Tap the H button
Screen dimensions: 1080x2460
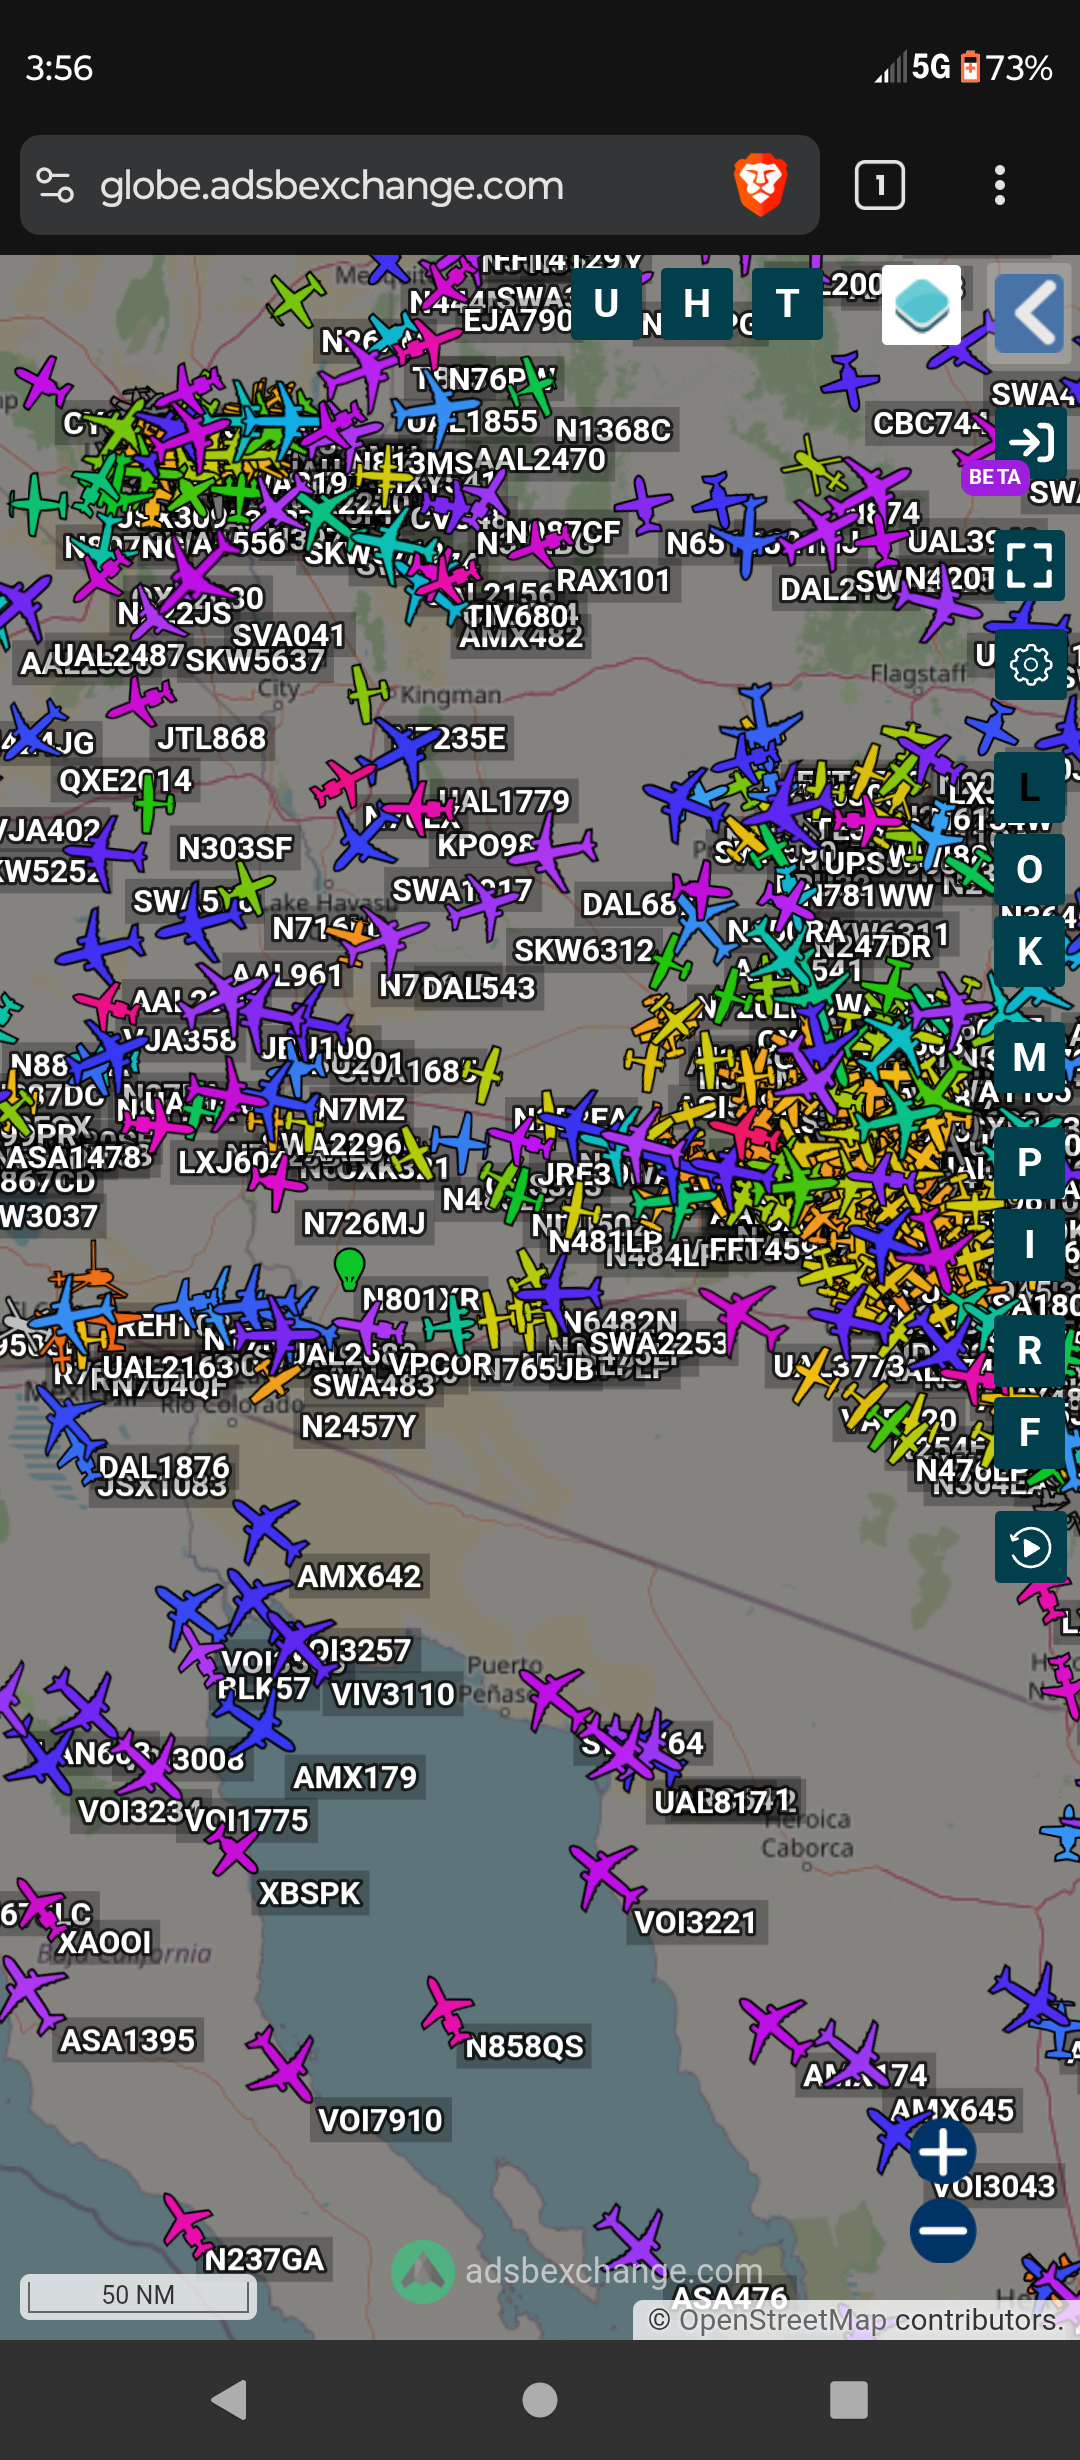point(697,304)
